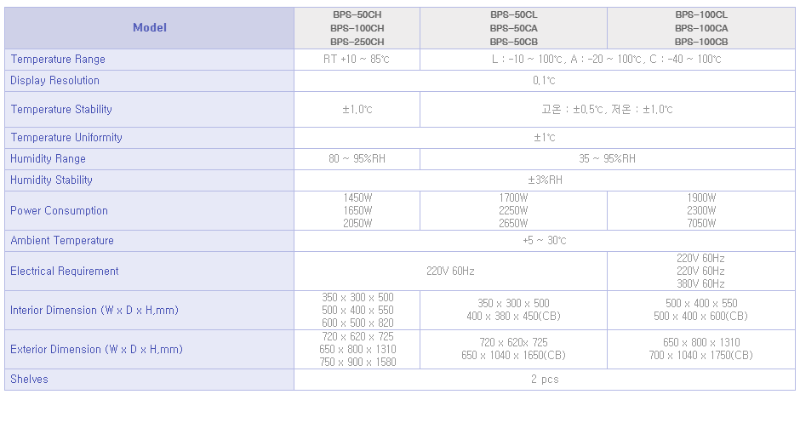Viewport: 800px width, 422px height.
Task: Click the 0.1℃ display resolution value
Action: pyautogui.click(x=544, y=80)
